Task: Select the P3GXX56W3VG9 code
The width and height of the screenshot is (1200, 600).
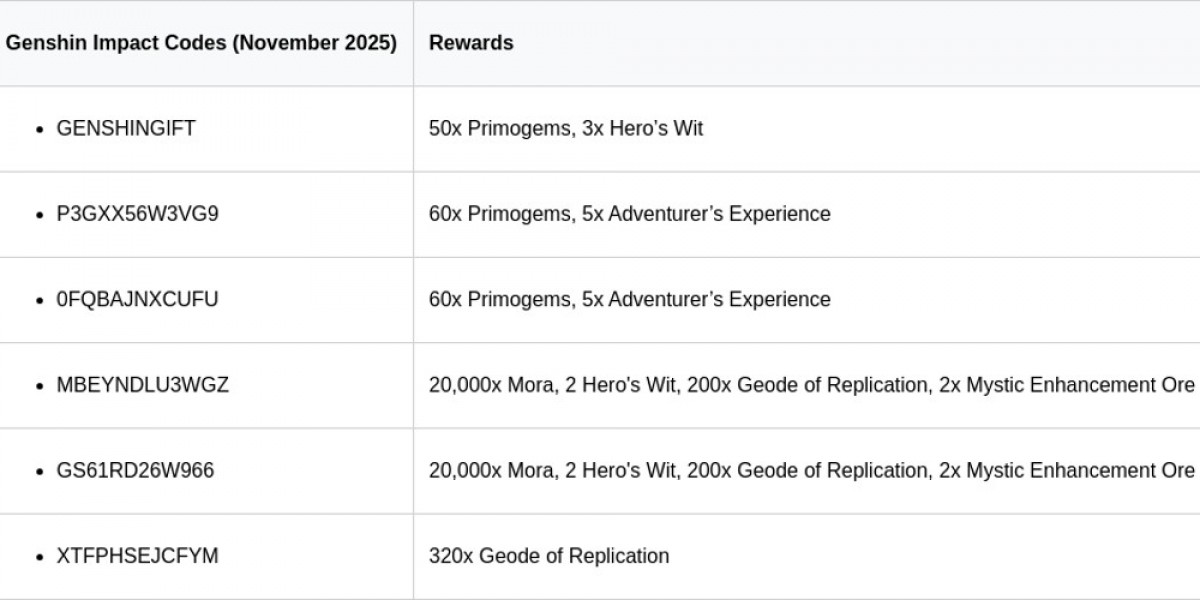Action: point(137,214)
